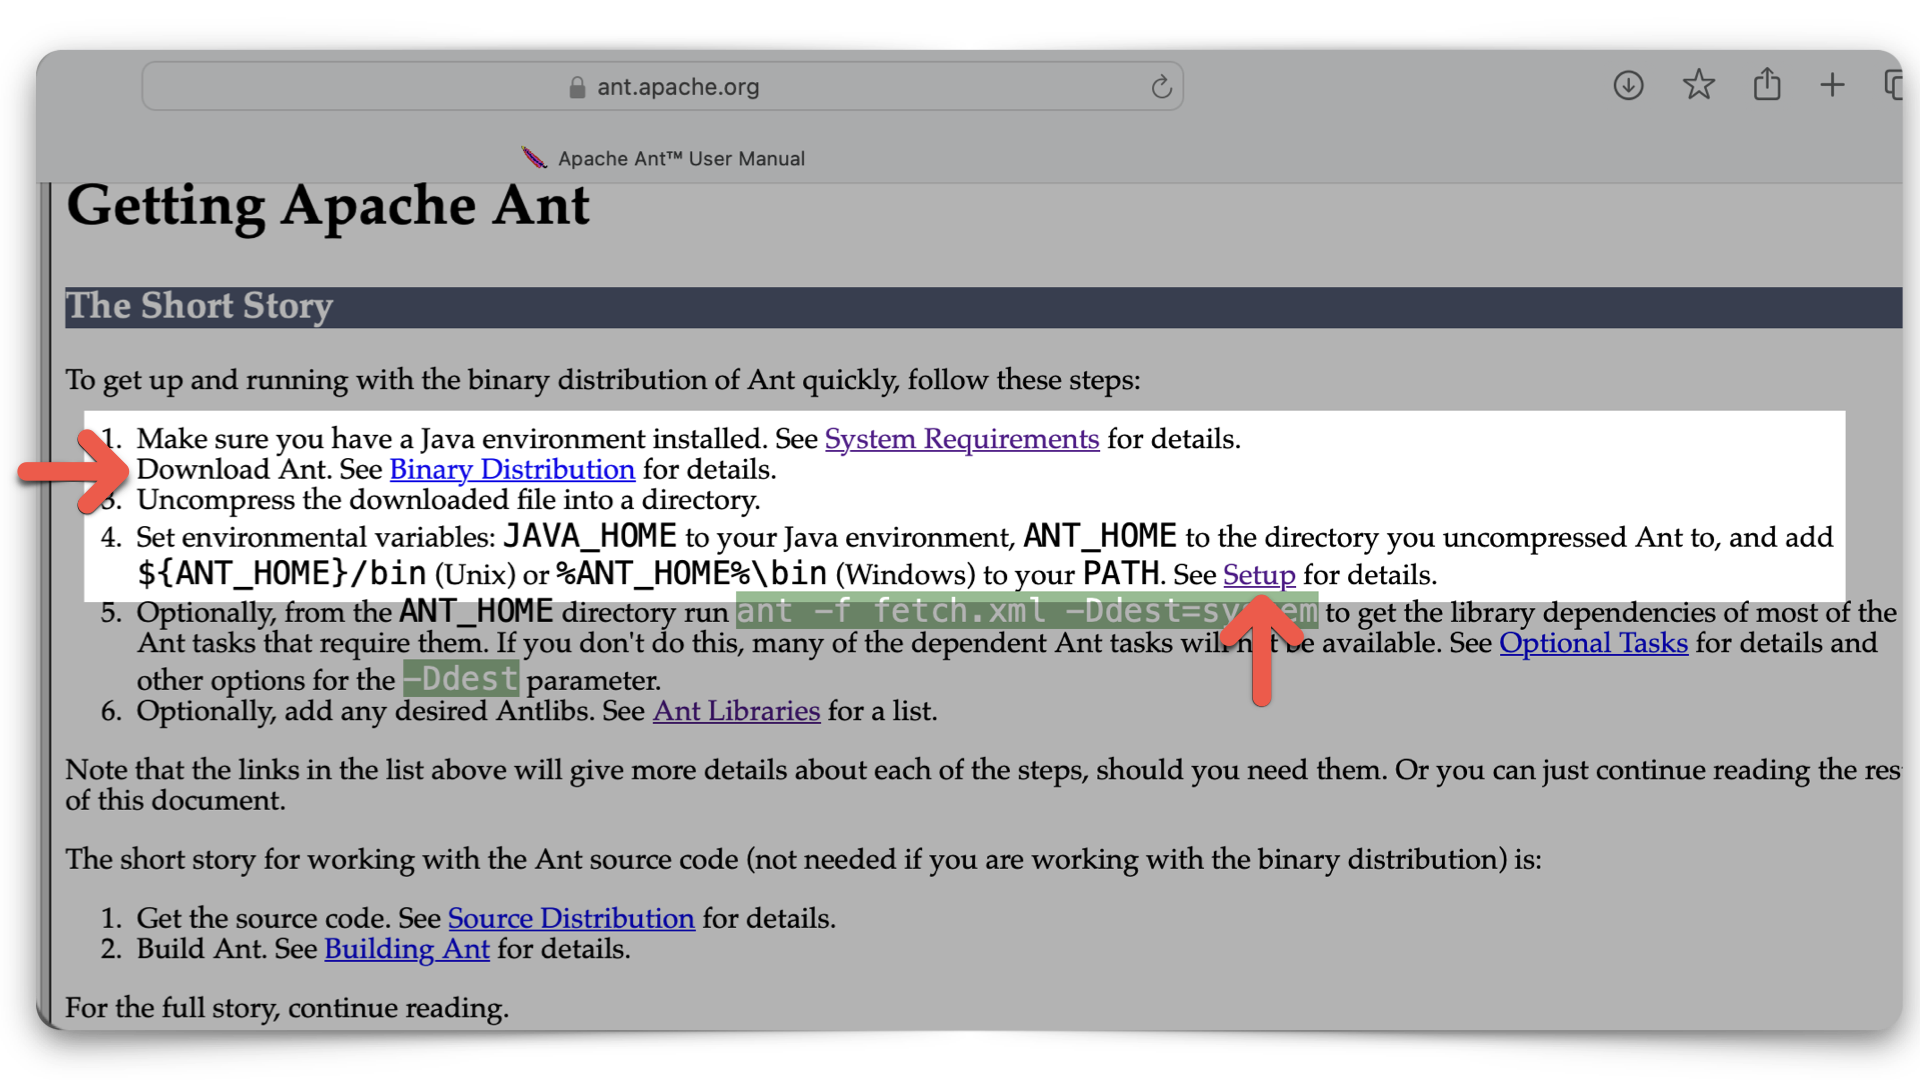The height and width of the screenshot is (1080, 1920).
Task: Click the tab overview icon at far right
Action: (x=1897, y=86)
